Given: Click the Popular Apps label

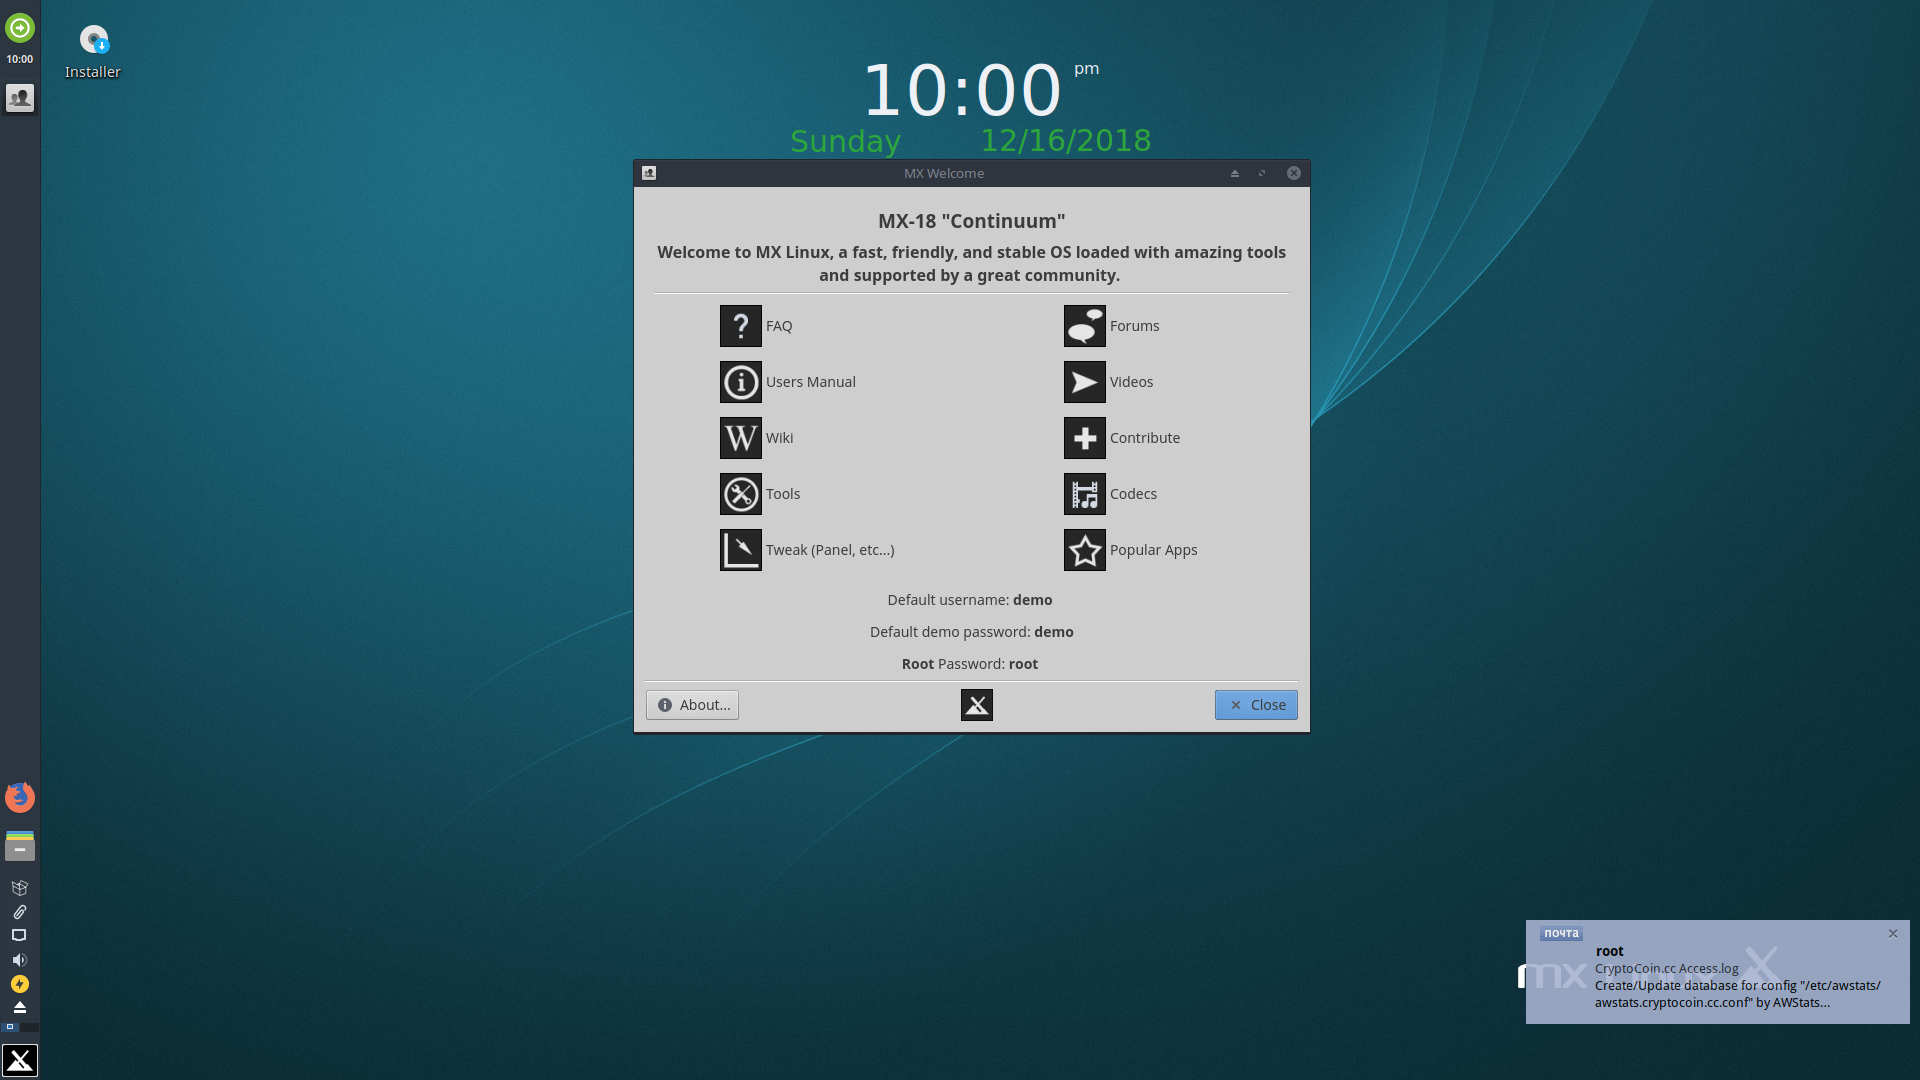Looking at the screenshot, I should point(1153,550).
